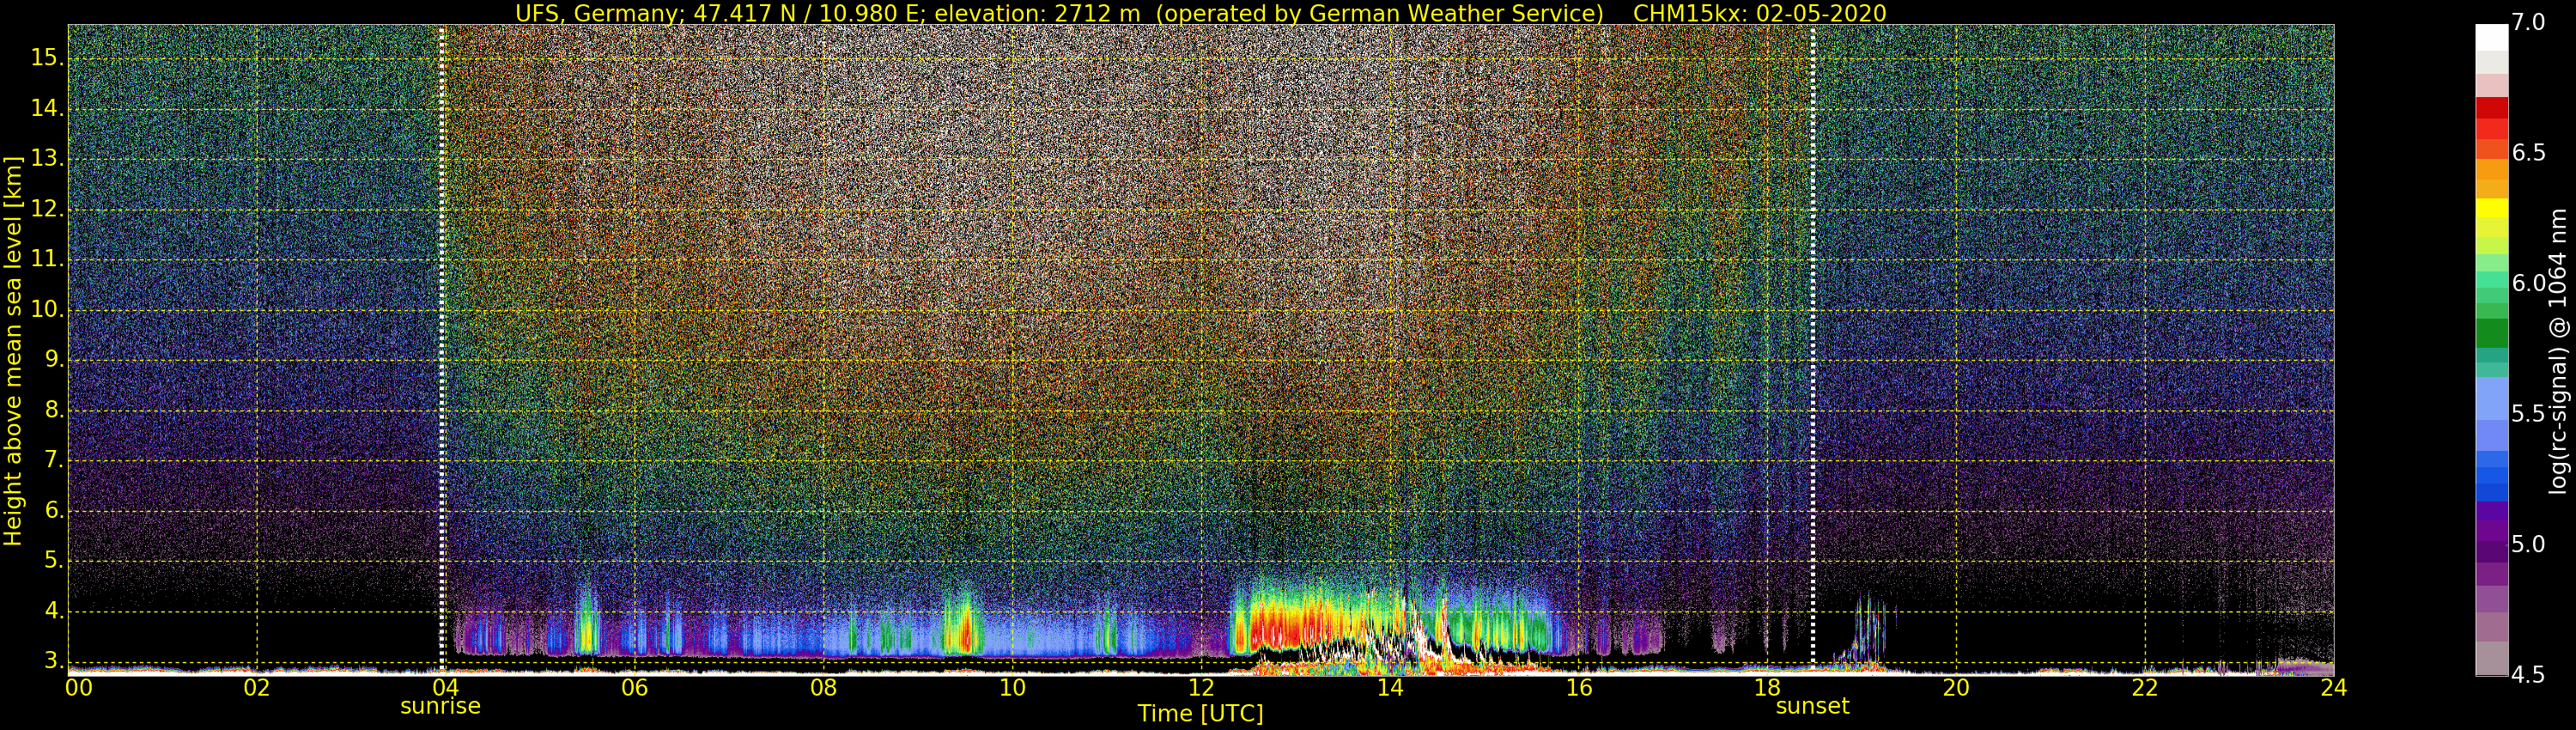Screen dimensions: 2576x730
Task: Click the time axis tick label '12'
Action: pos(1200,687)
